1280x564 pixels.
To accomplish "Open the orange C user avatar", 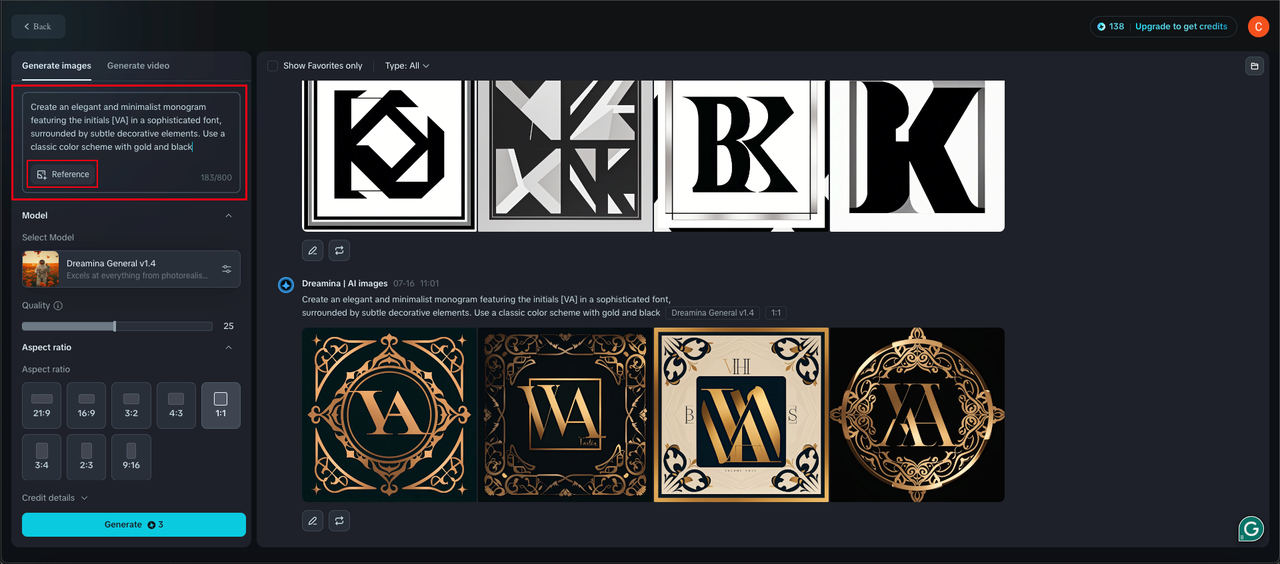I will coord(1258,27).
